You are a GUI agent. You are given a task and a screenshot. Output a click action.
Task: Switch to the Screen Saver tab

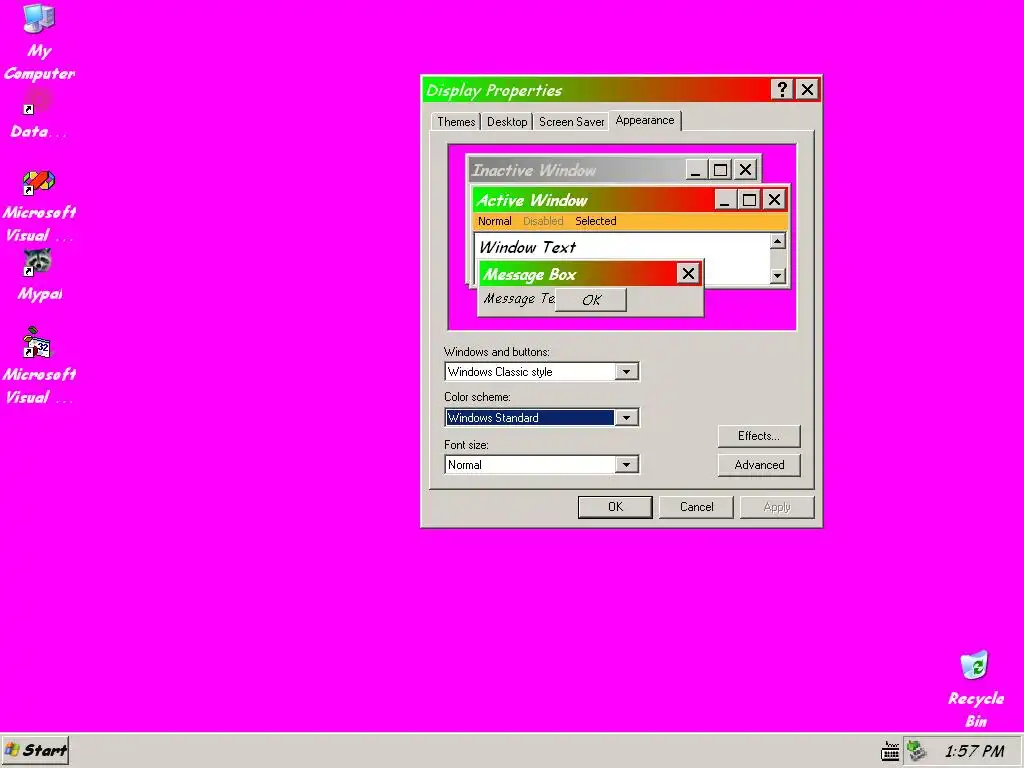(x=571, y=121)
